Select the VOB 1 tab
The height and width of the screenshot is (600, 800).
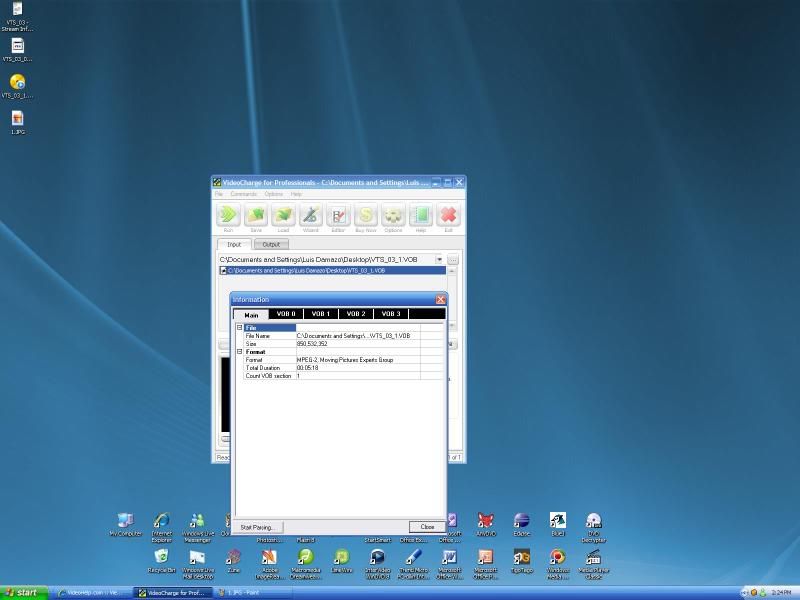[x=321, y=314]
